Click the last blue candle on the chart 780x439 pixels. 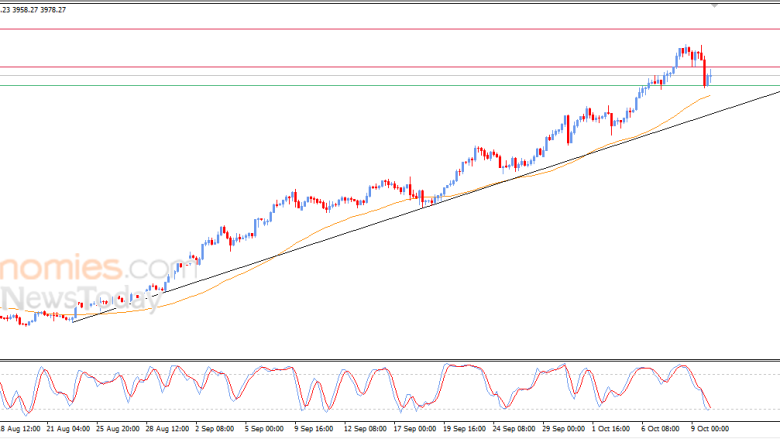click(x=709, y=76)
